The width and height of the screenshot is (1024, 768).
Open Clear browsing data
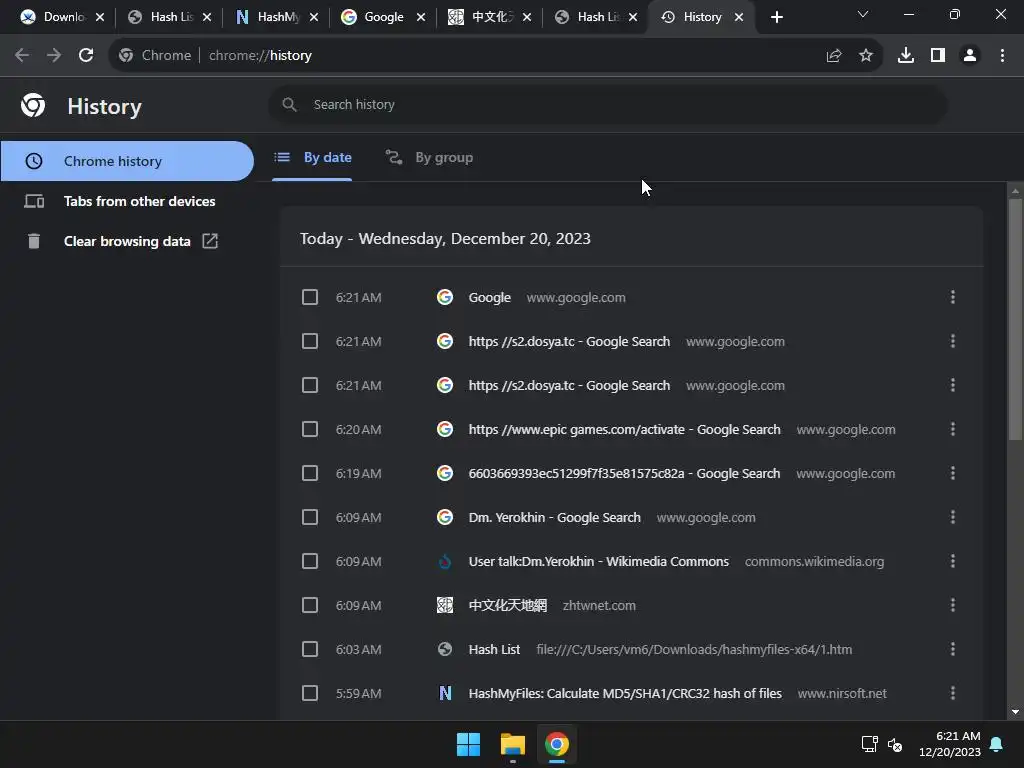(x=127, y=241)
